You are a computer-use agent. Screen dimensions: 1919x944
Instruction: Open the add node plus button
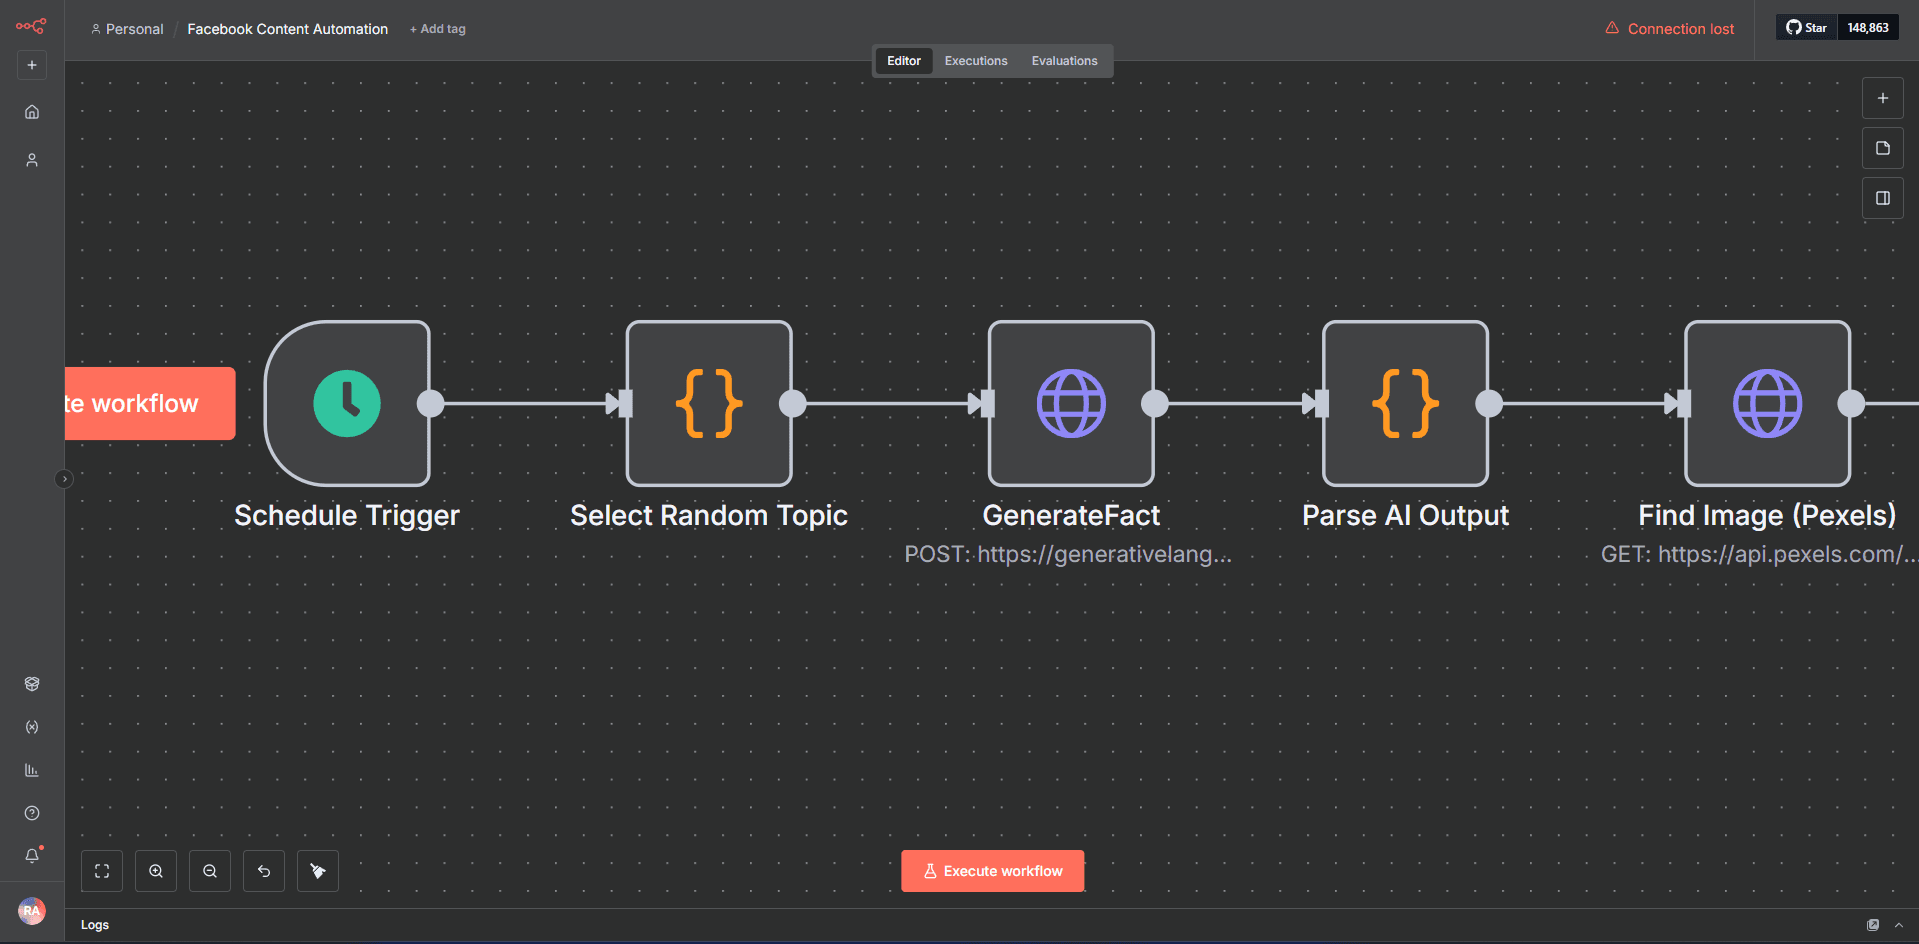(x=1882, y=98)
